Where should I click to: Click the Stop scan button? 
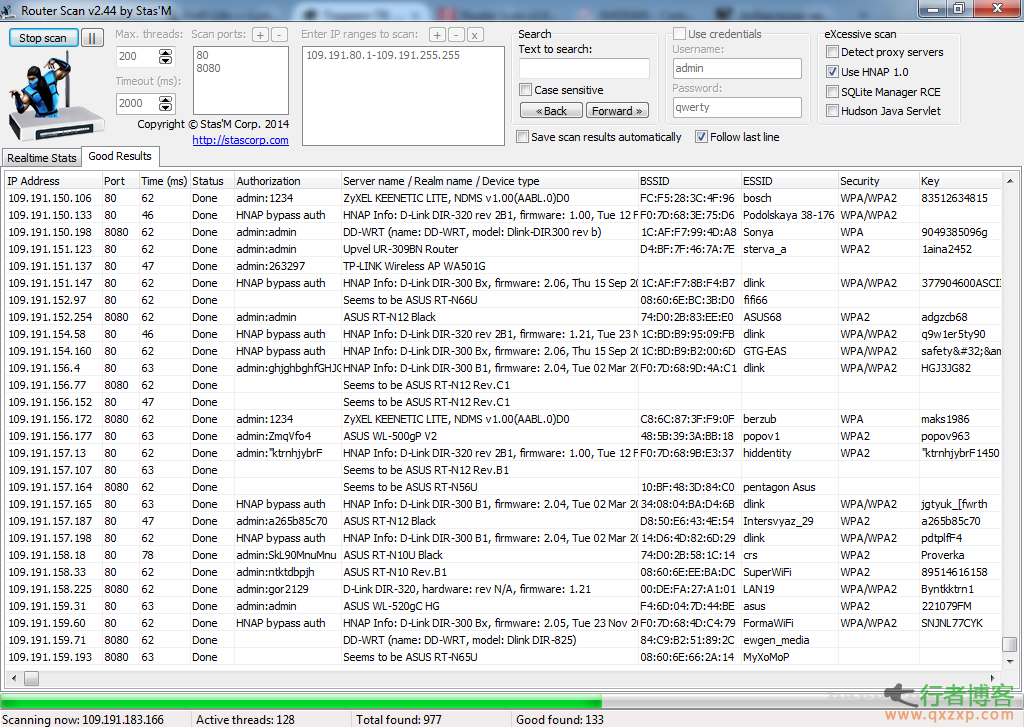(x=43, y=38)
